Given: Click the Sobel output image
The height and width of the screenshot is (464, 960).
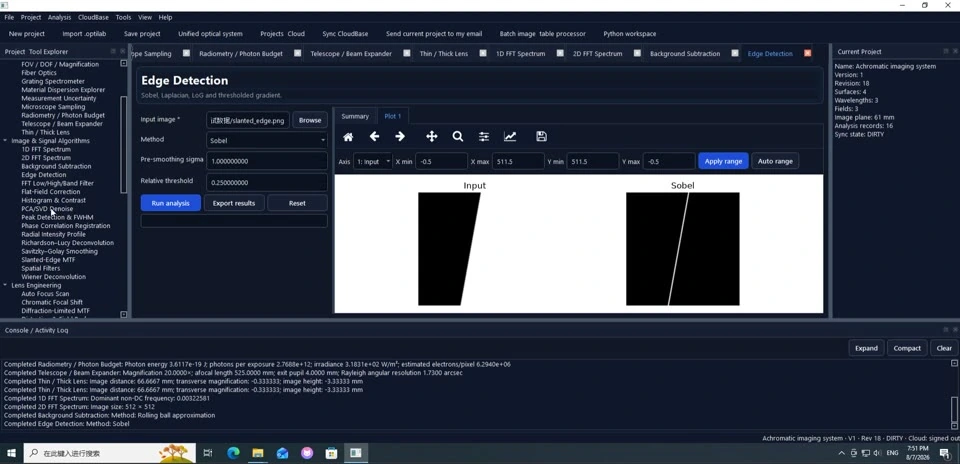Looking at the screenshot, I should coord(683,249).
